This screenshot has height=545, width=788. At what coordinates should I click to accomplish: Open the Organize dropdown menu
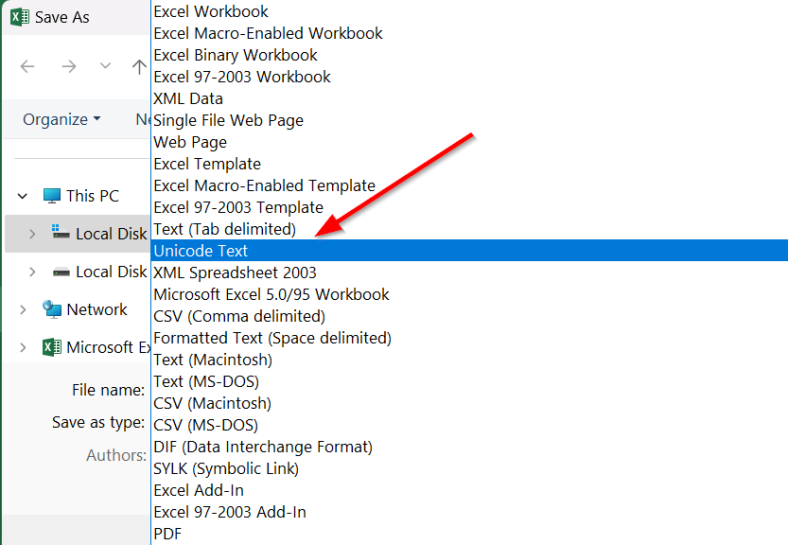[x=61, y=119]
